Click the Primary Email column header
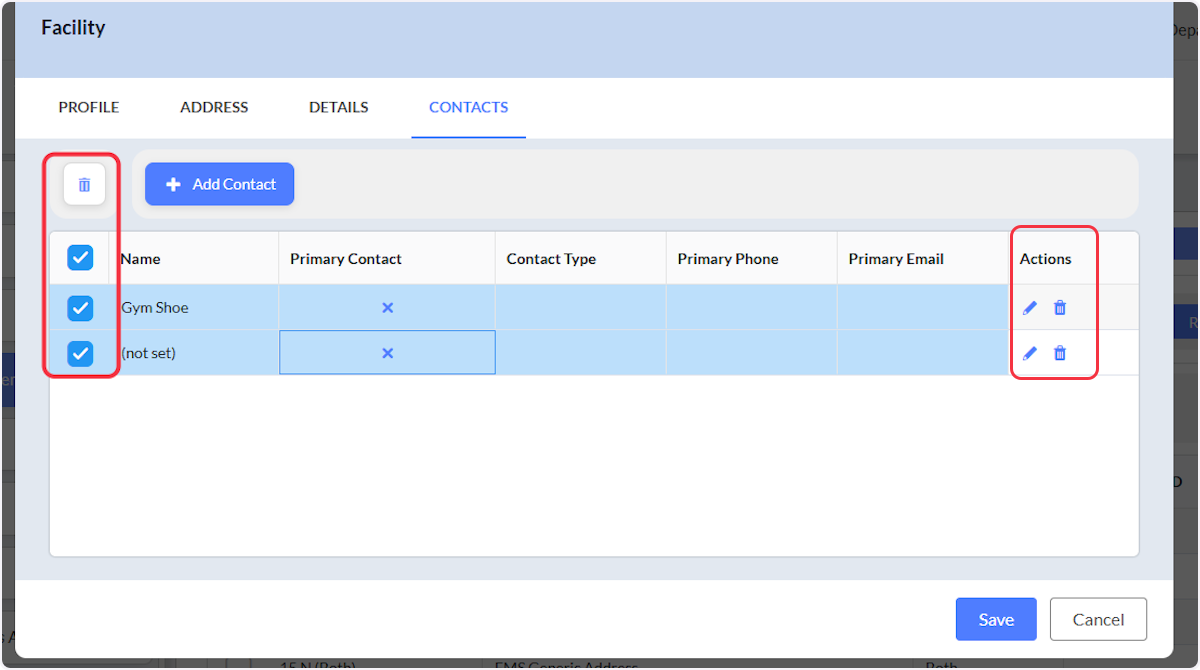The image size is (1200, 670). (x=923, y=258)
